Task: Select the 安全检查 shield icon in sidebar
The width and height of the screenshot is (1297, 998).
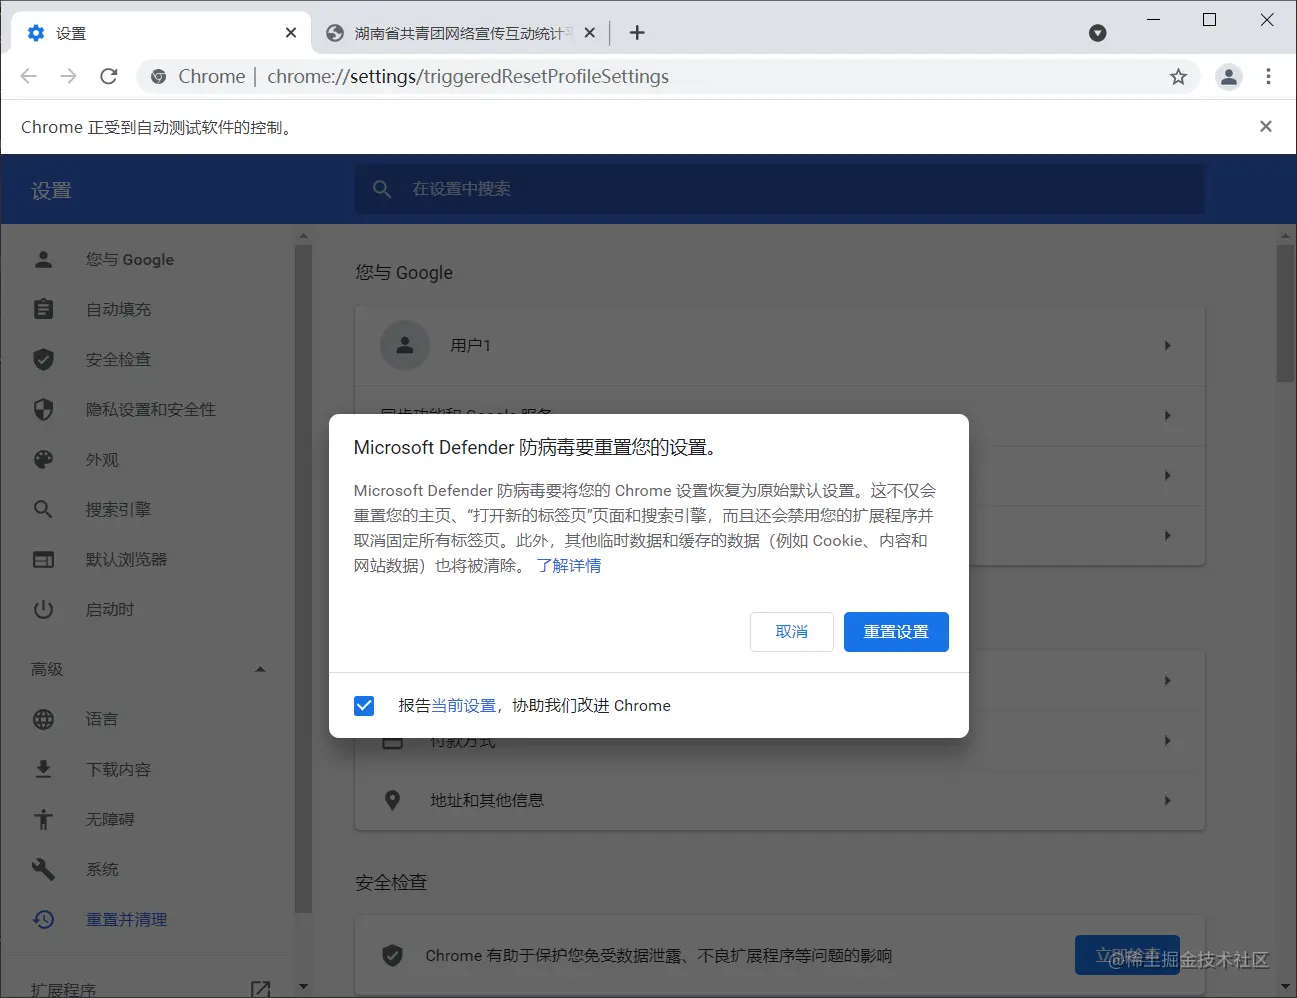Action: pos(44,359)
